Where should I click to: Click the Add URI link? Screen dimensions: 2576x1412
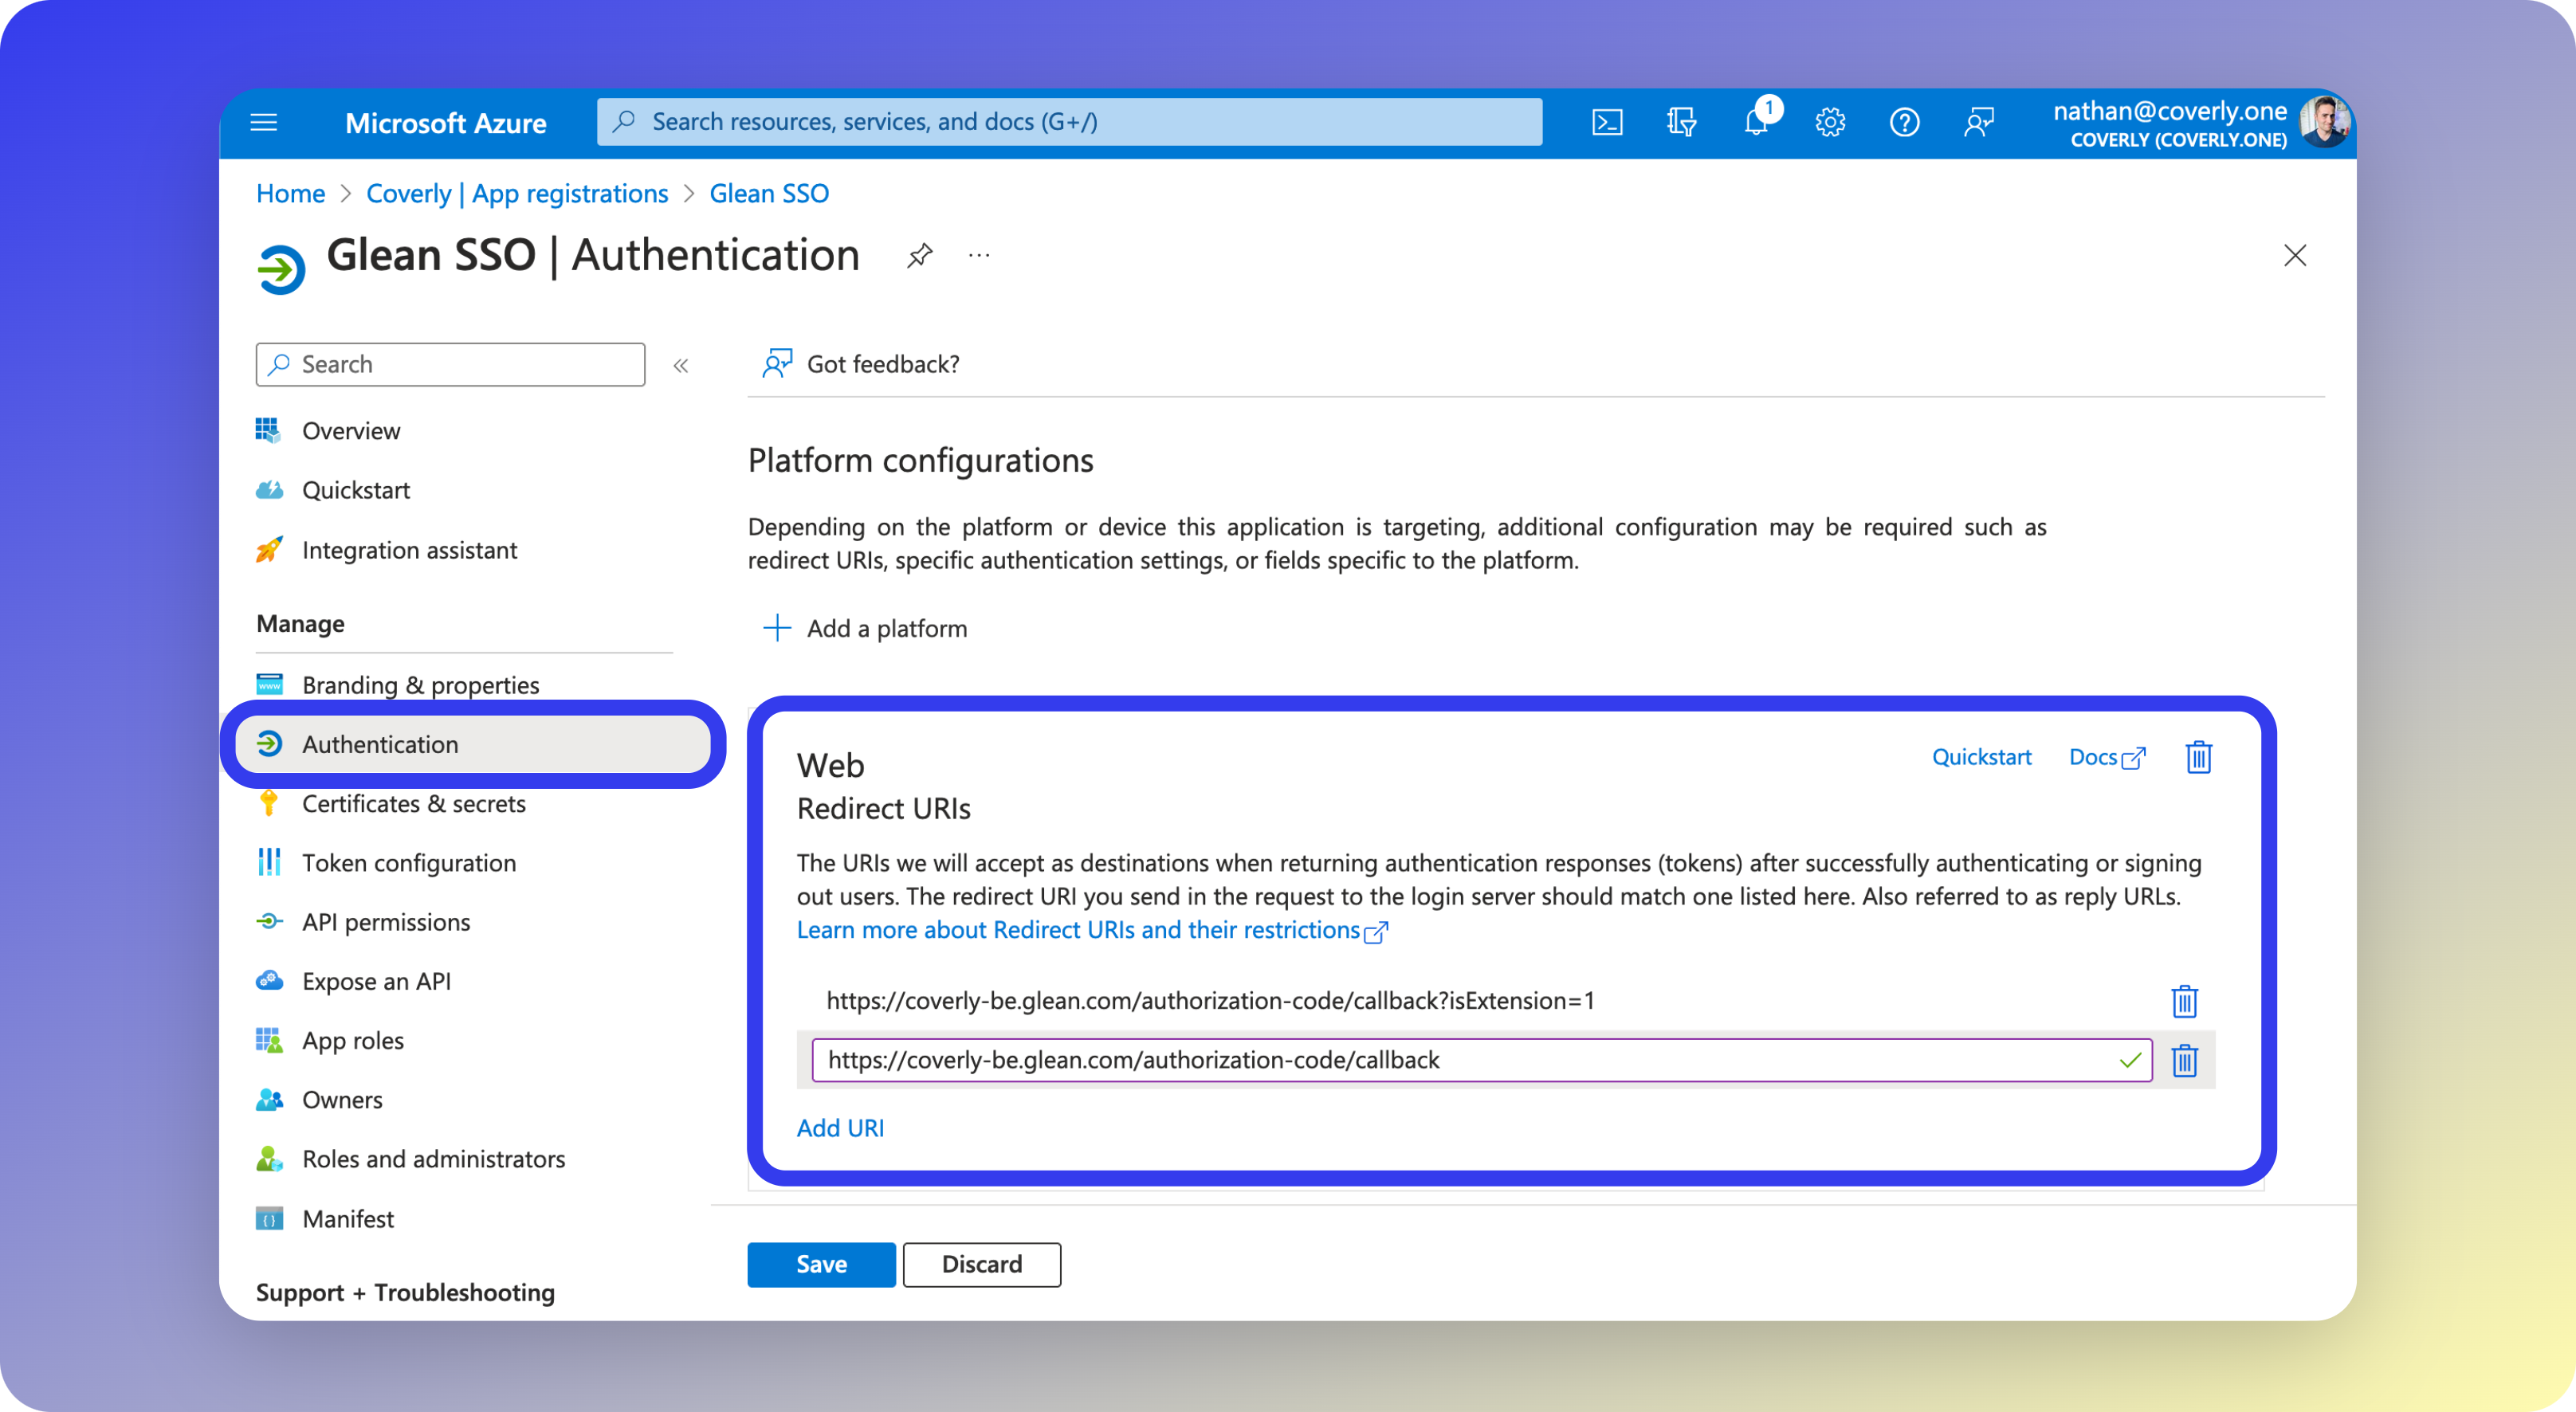840,1128
